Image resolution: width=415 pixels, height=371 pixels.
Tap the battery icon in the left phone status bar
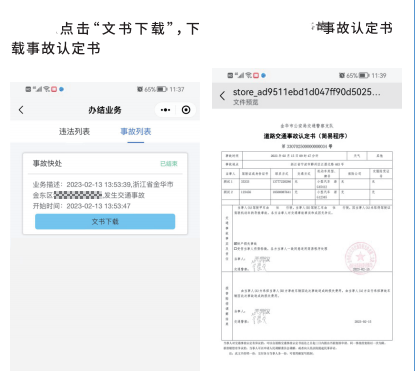pos(162,89)
